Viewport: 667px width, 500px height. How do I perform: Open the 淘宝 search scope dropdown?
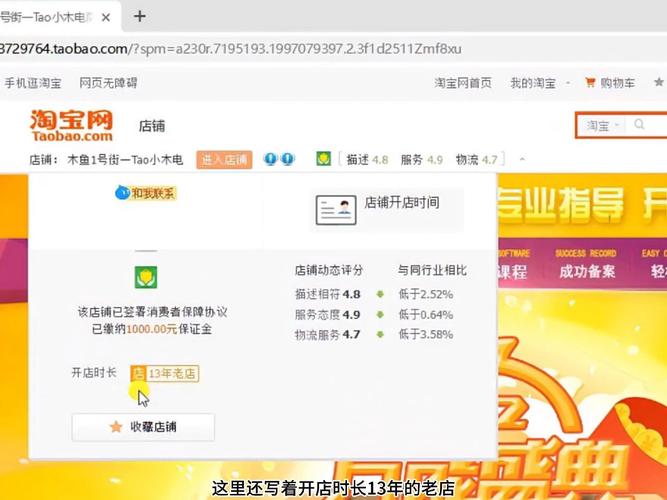pos(604,126)
